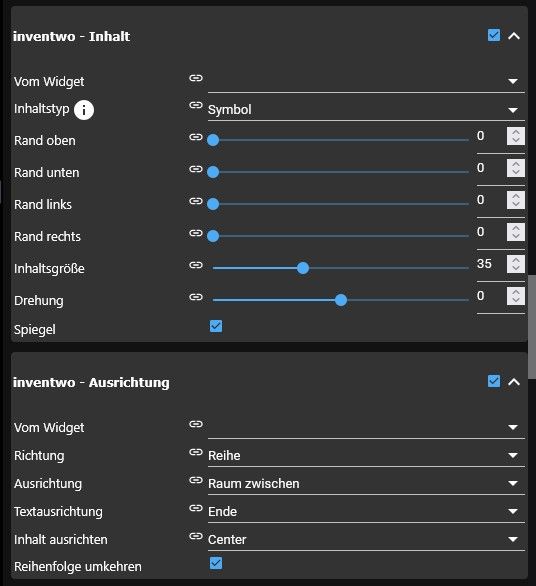The height and width of the screenshot is (586, 536).
Task: Open the Textausrichtung dropdown showing Ende
Action: coord(366,512)
